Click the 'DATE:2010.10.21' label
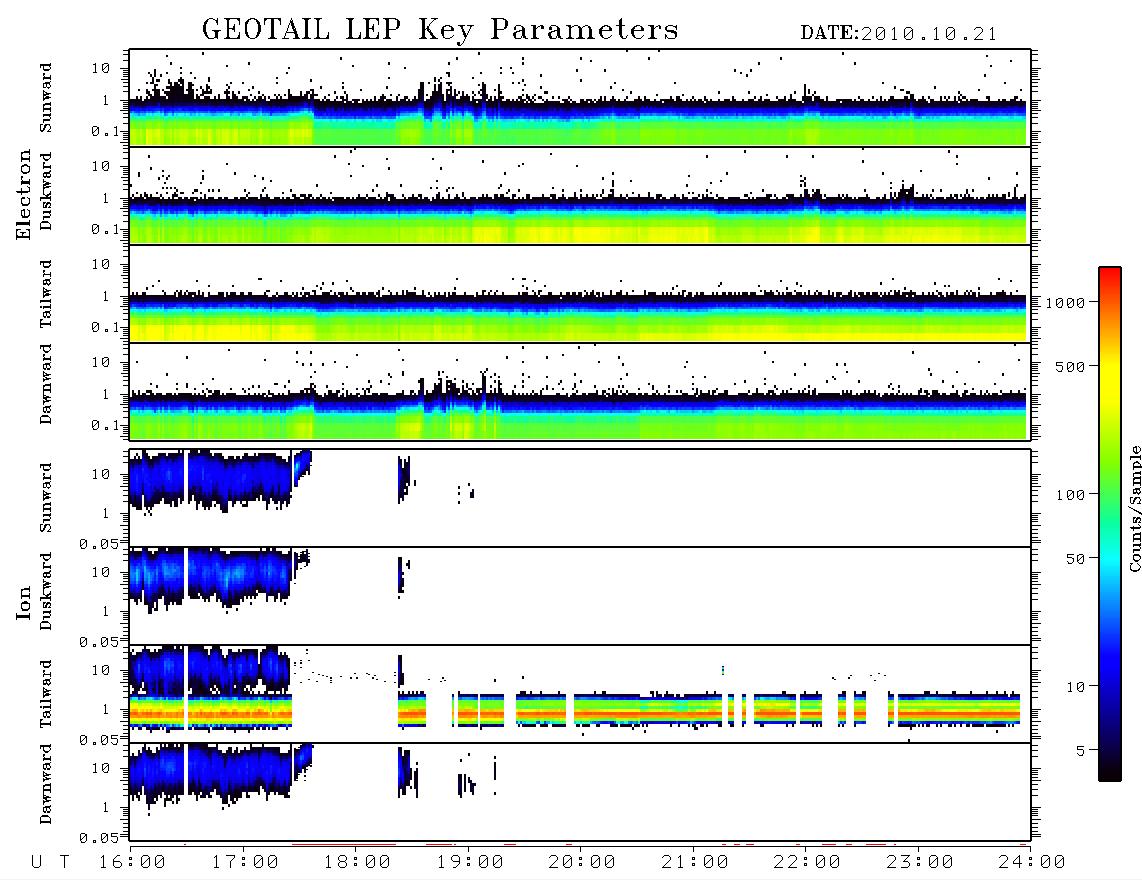 [x=899, y=34]
